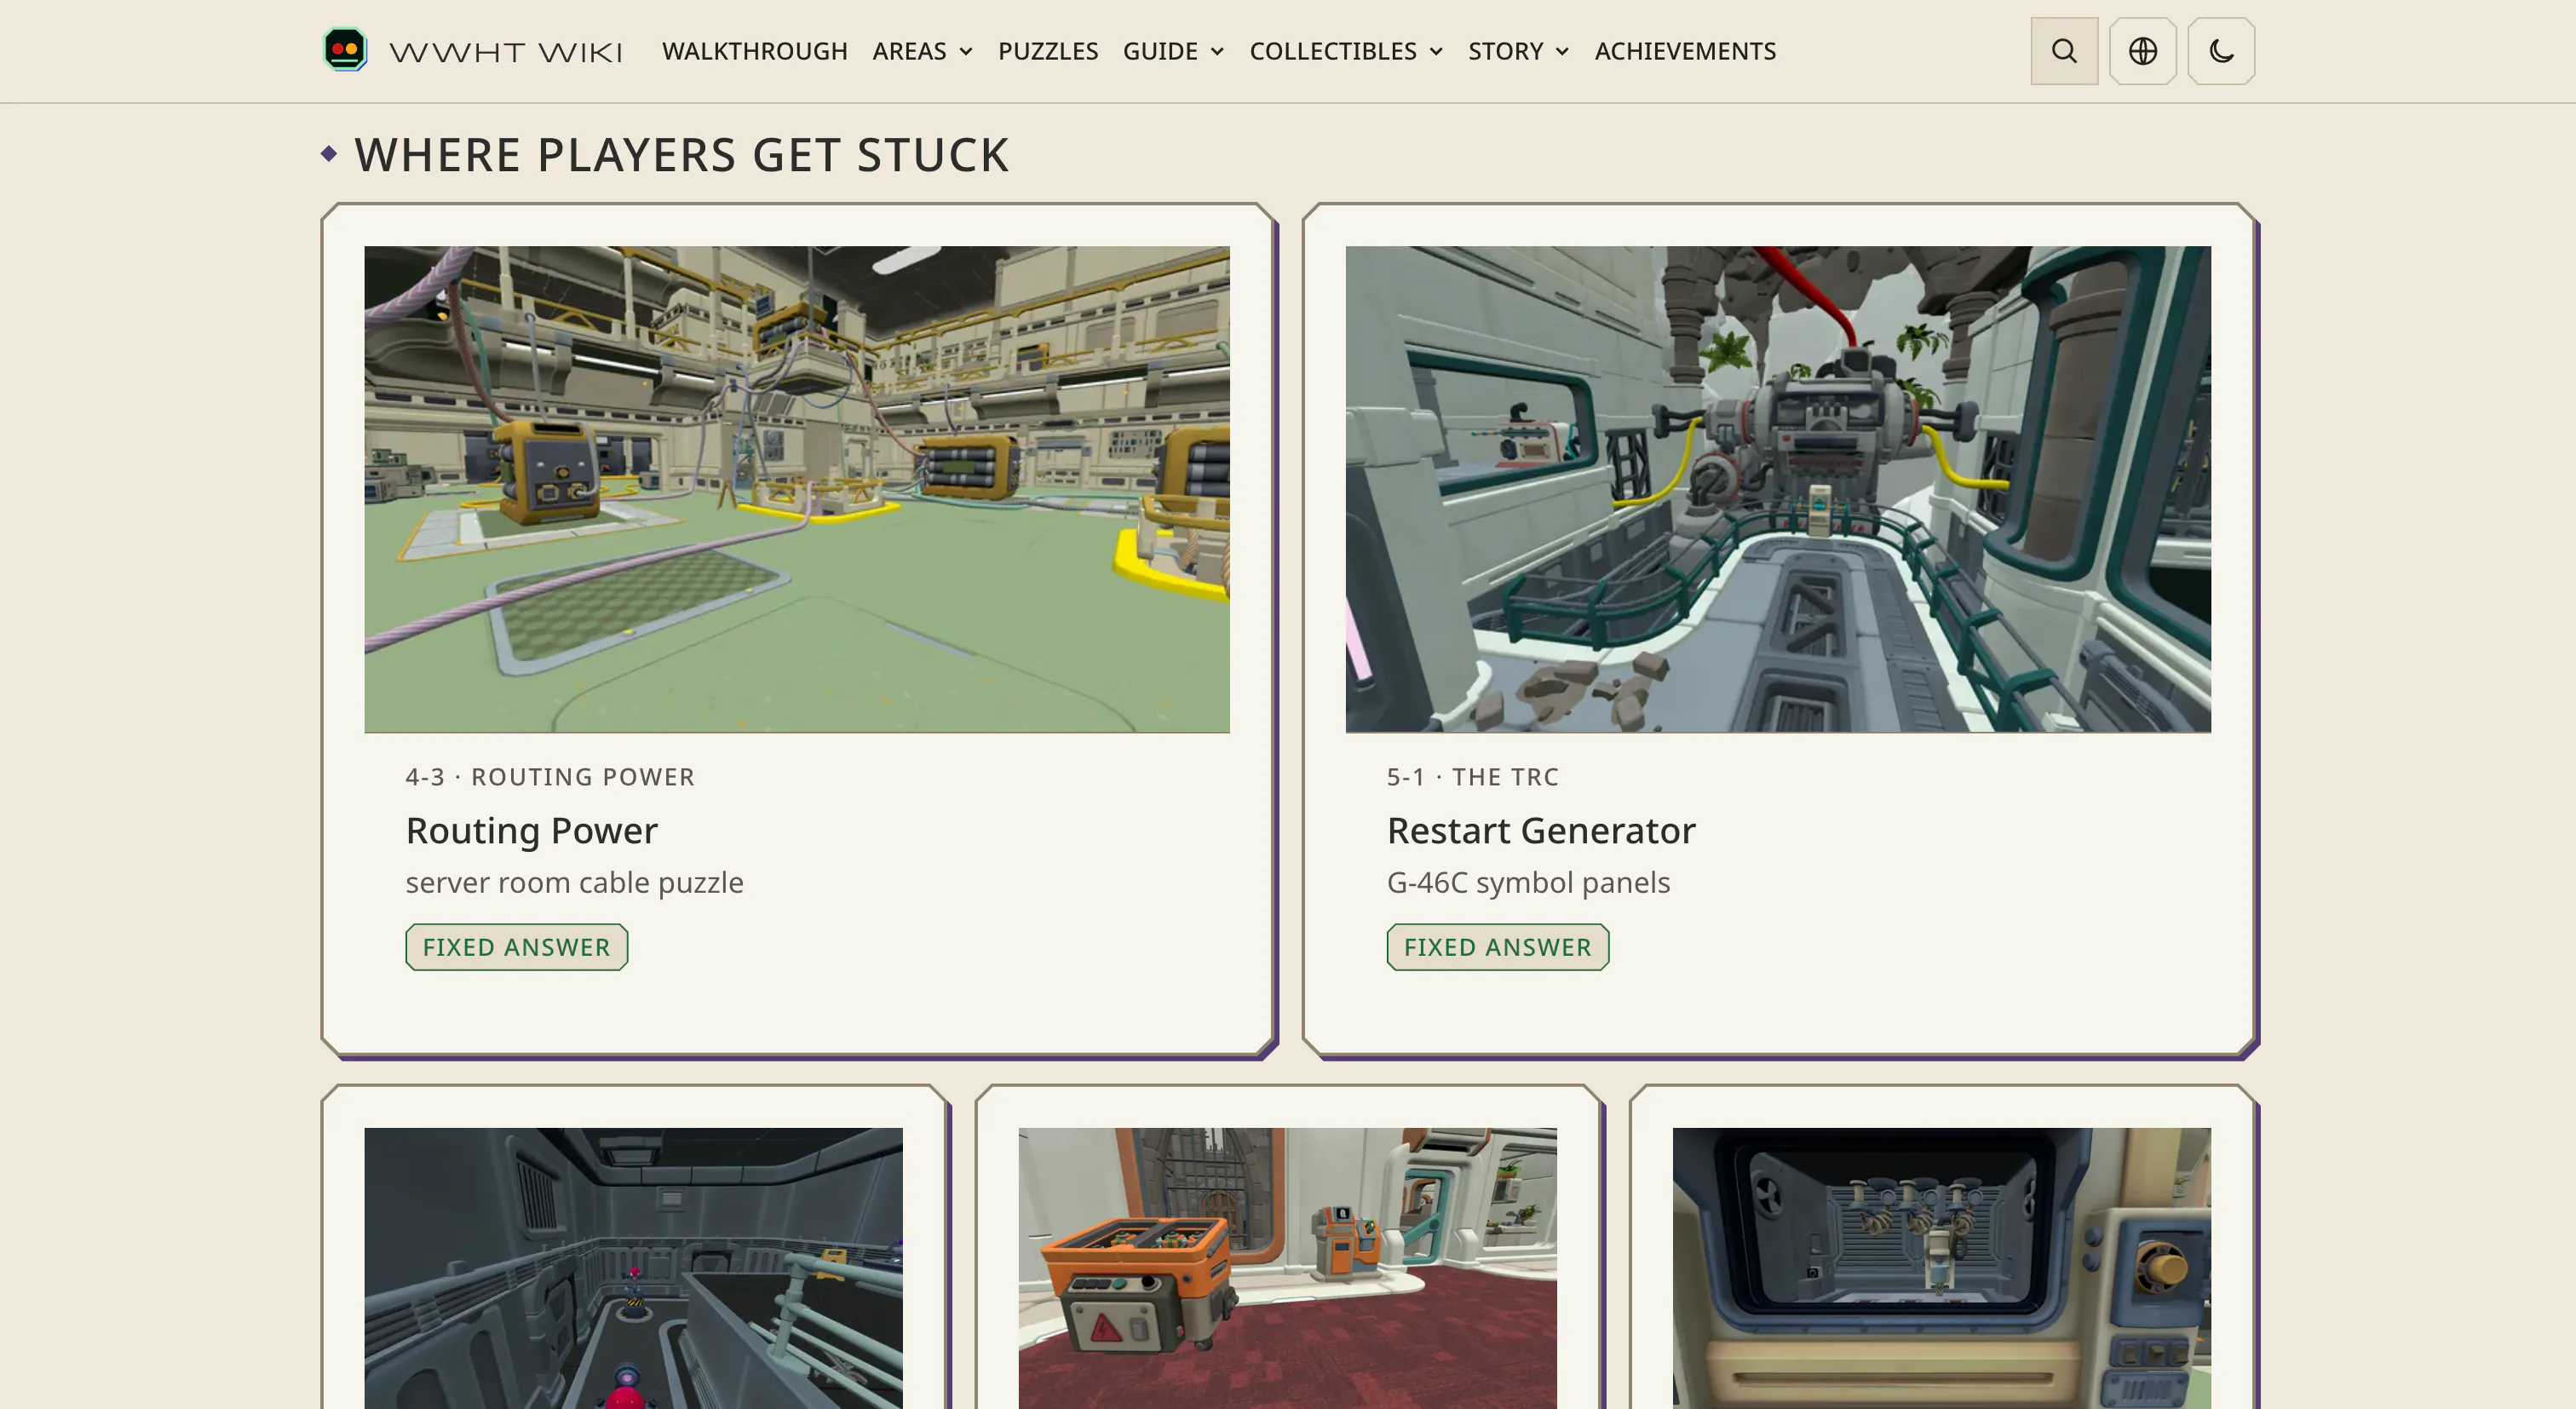2576x1409 pixels.
Task: Click the 'server room cable puzzle' description
Action: click(574, 883)
